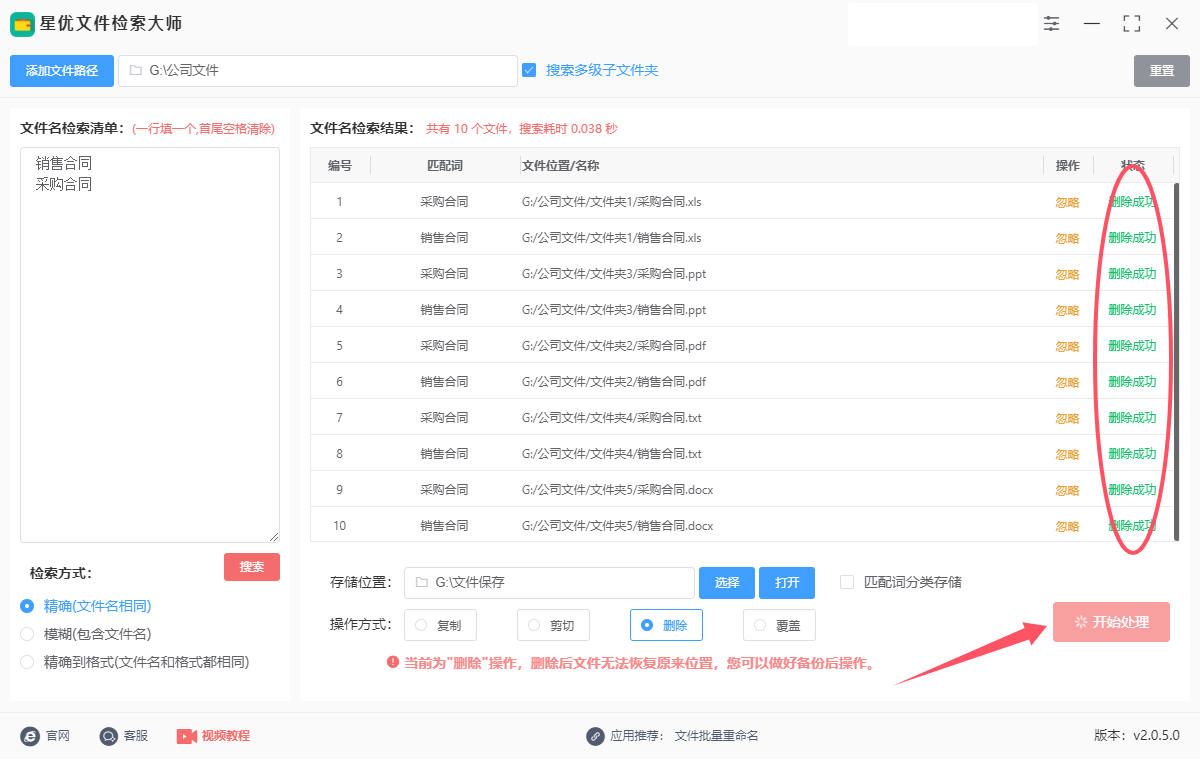Click the 开始处理 button
This screenshot has width=1200, height=760.
(x=1111, y=622)
